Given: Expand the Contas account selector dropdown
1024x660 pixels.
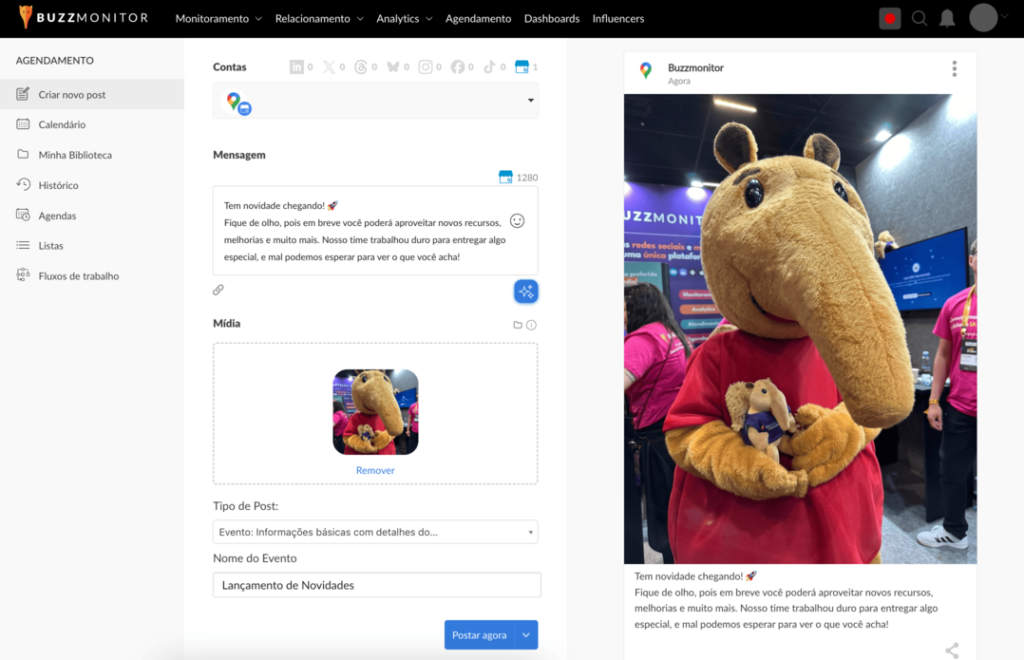Looking at the screenshot, I should point(530,101).
